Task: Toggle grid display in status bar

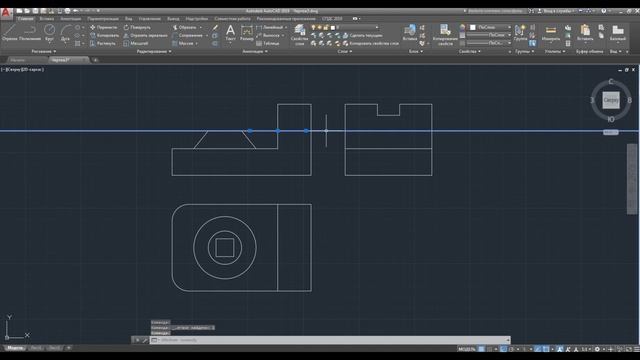Action: (482, 349)
